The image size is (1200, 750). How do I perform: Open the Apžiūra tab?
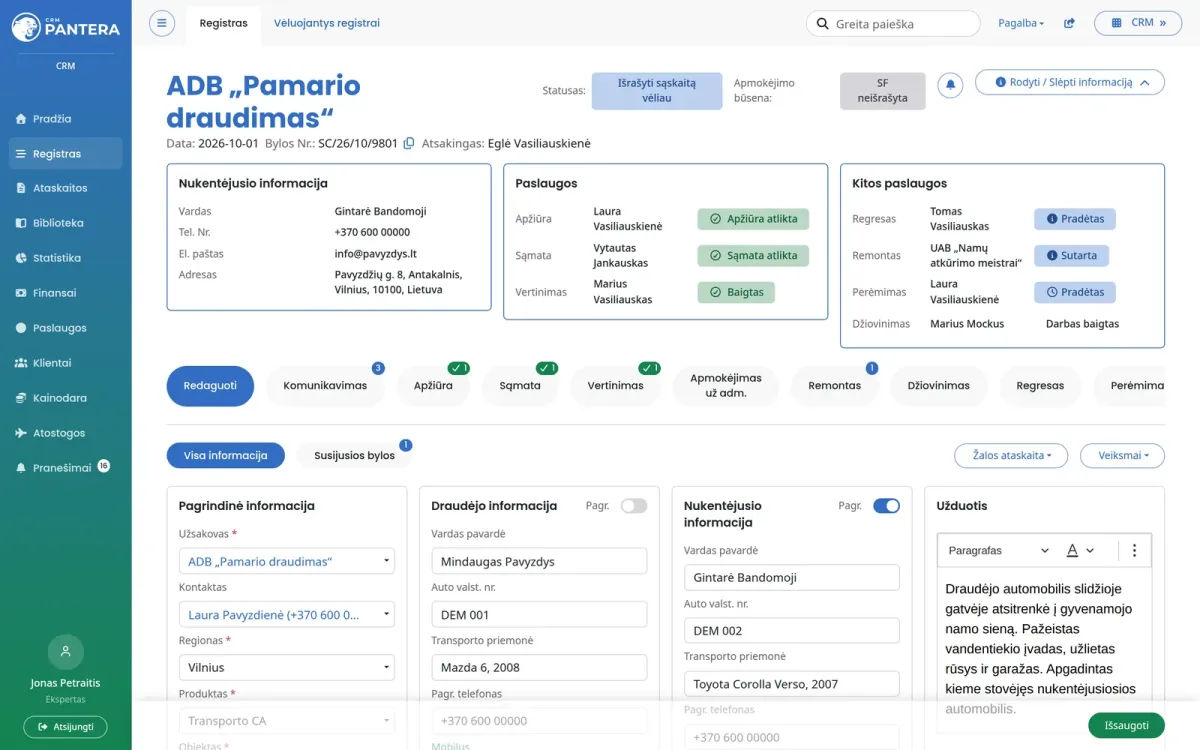pos(433,386)
